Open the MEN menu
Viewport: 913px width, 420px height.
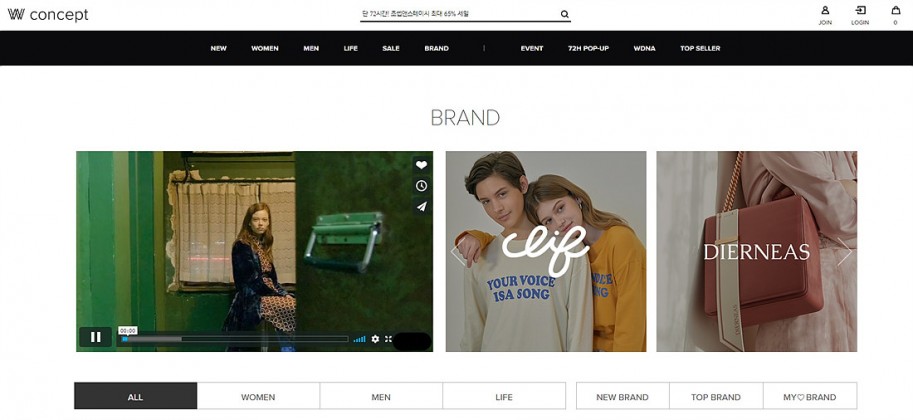[311, 48]
